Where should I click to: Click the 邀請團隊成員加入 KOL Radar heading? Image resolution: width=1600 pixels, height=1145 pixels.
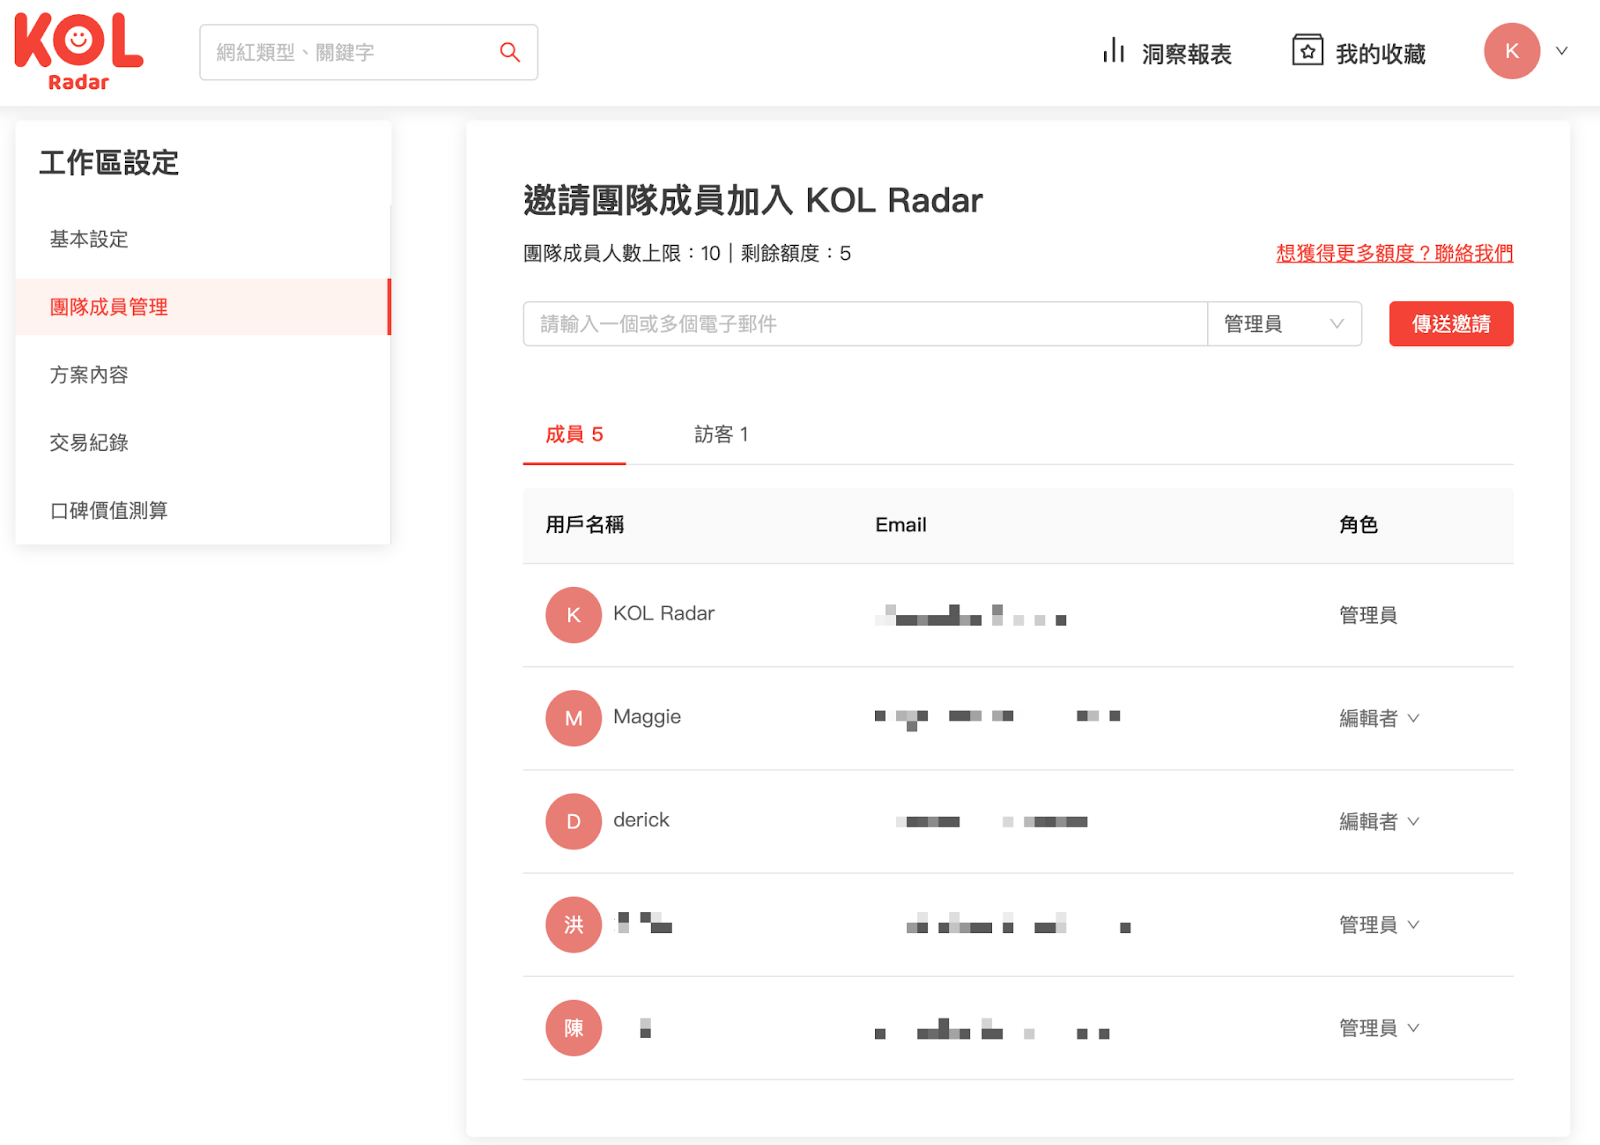pyautogui.click(x=753, y=200)
